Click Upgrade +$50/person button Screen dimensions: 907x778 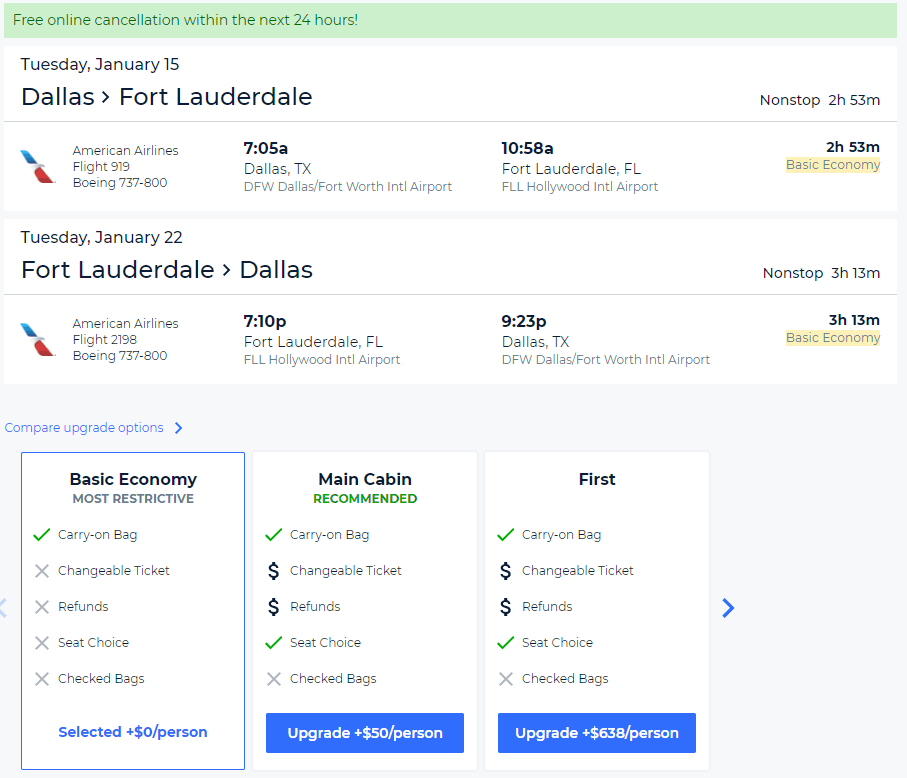(365, 733)
